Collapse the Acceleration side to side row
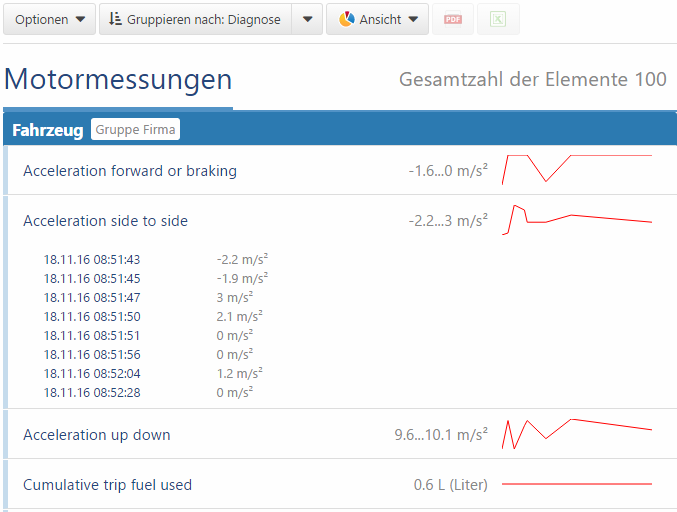677x512 pixels. pos(105,221)
